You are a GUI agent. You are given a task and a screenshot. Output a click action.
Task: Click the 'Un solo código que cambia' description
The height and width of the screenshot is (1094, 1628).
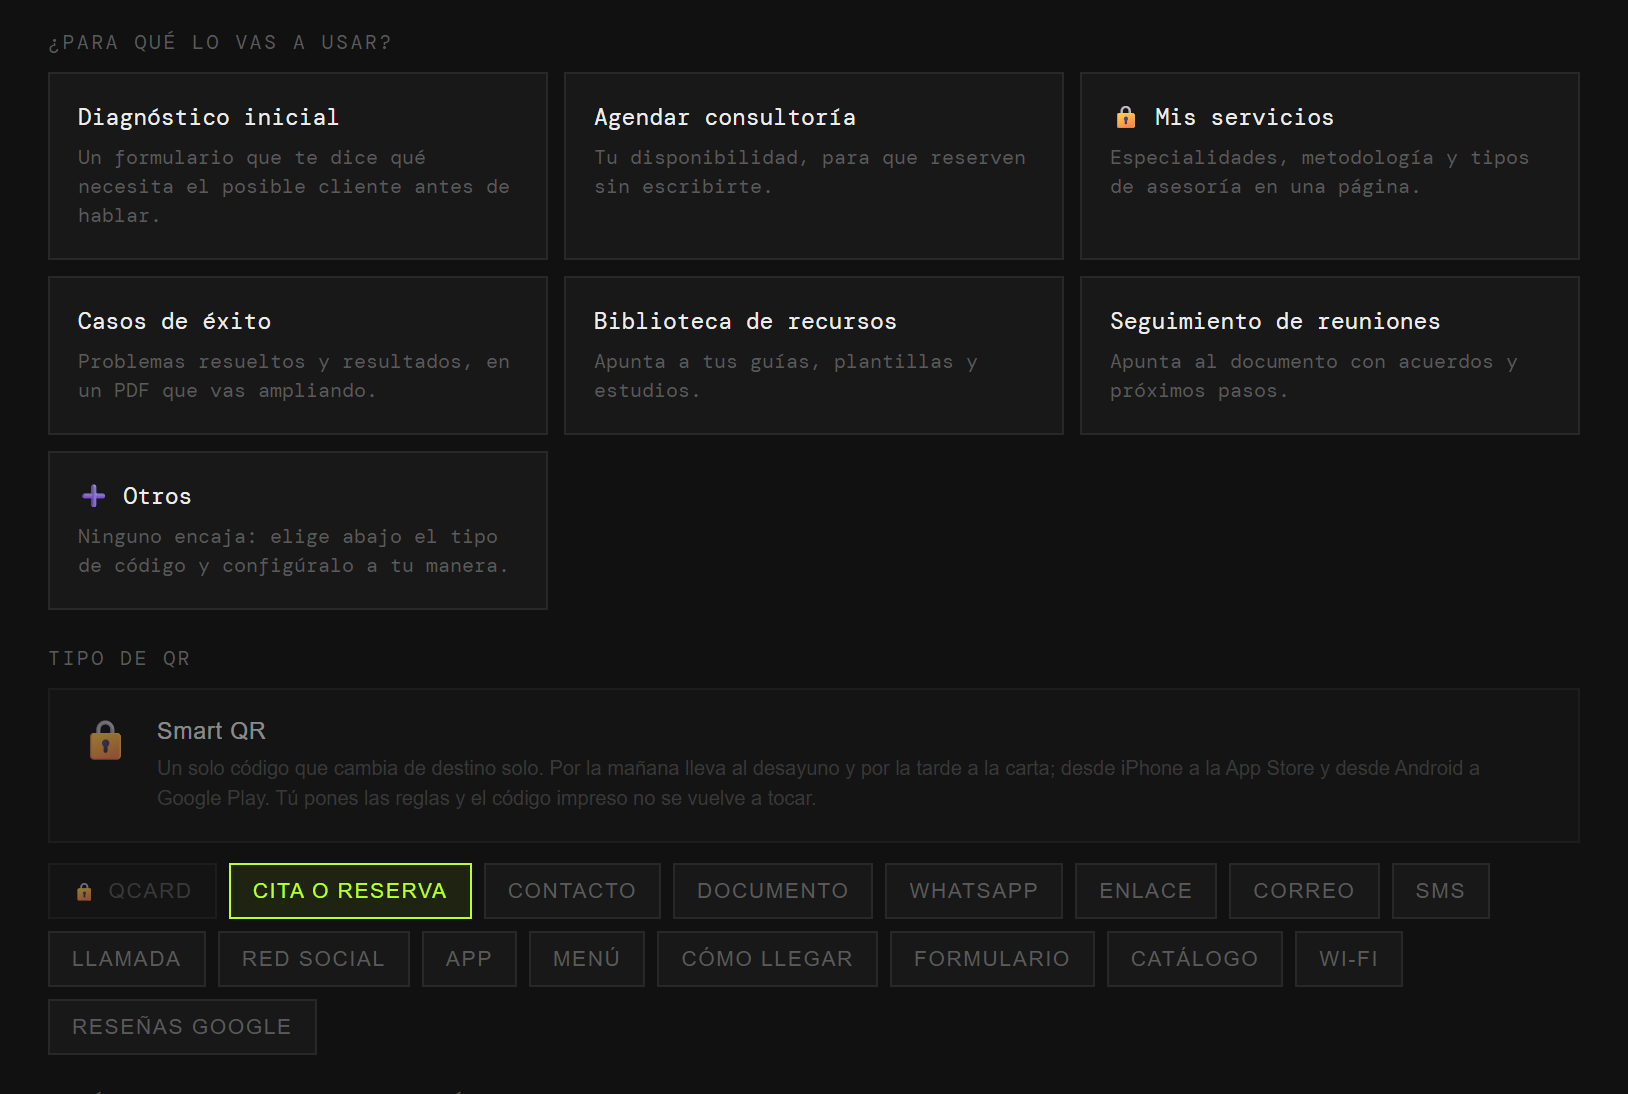point(818,783)
